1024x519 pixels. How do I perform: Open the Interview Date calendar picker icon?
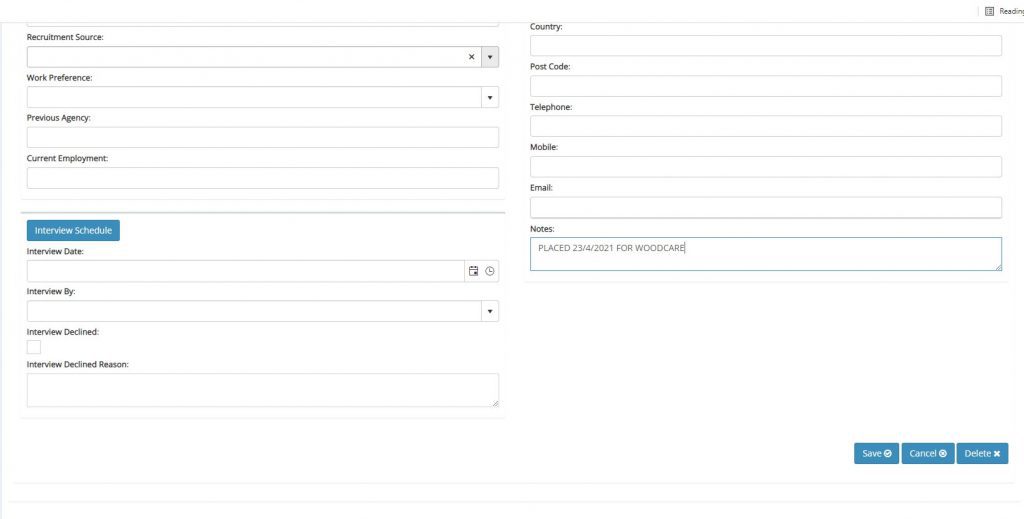pyautogui.click(x=474, y=271)
